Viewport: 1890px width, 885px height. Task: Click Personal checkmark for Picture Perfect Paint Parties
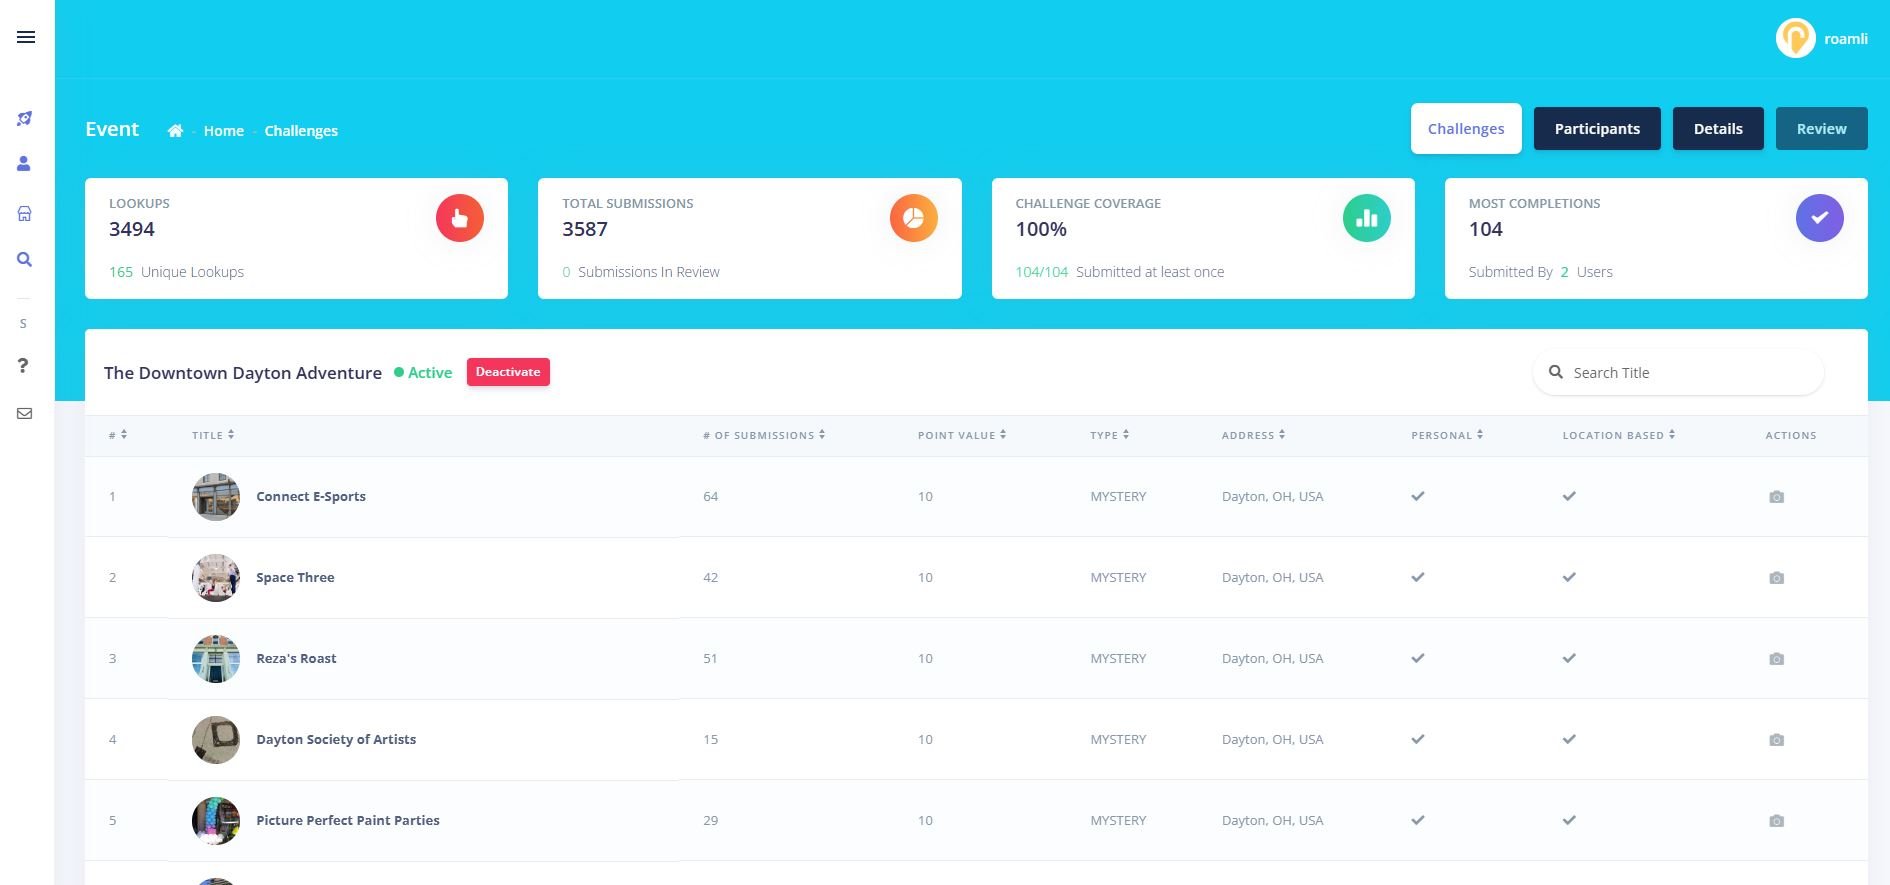click(x=1418, y=820)
